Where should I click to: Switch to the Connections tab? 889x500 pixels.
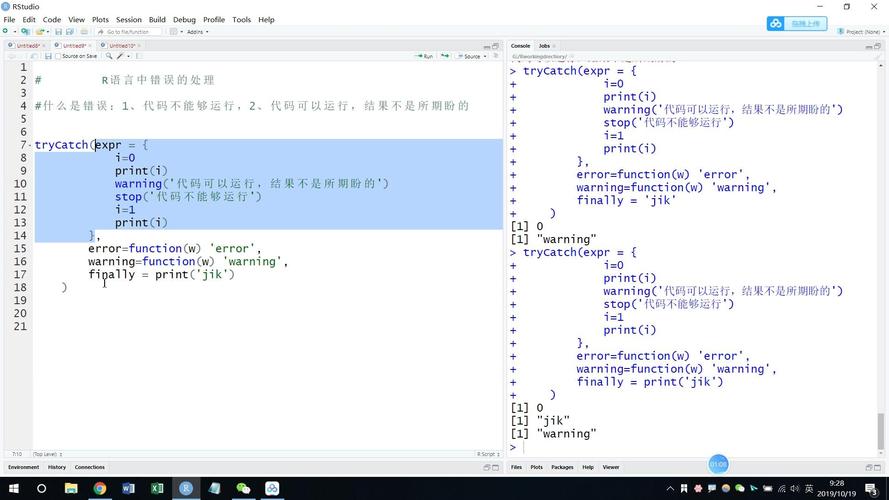[x=90, y=467]
